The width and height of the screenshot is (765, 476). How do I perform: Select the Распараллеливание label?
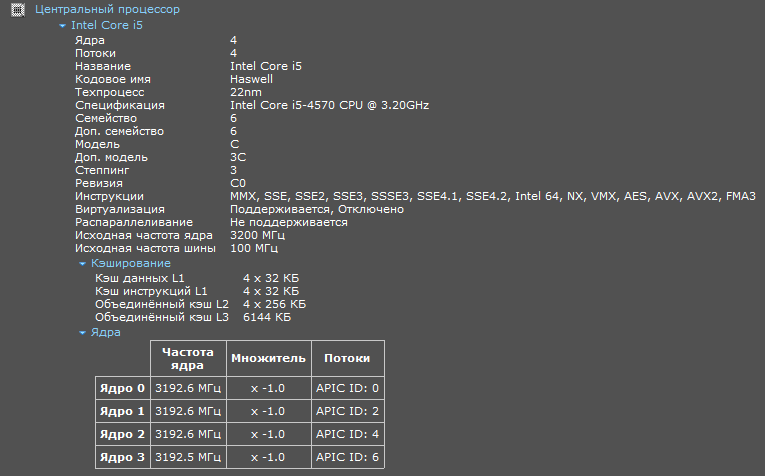click(134, 222)
